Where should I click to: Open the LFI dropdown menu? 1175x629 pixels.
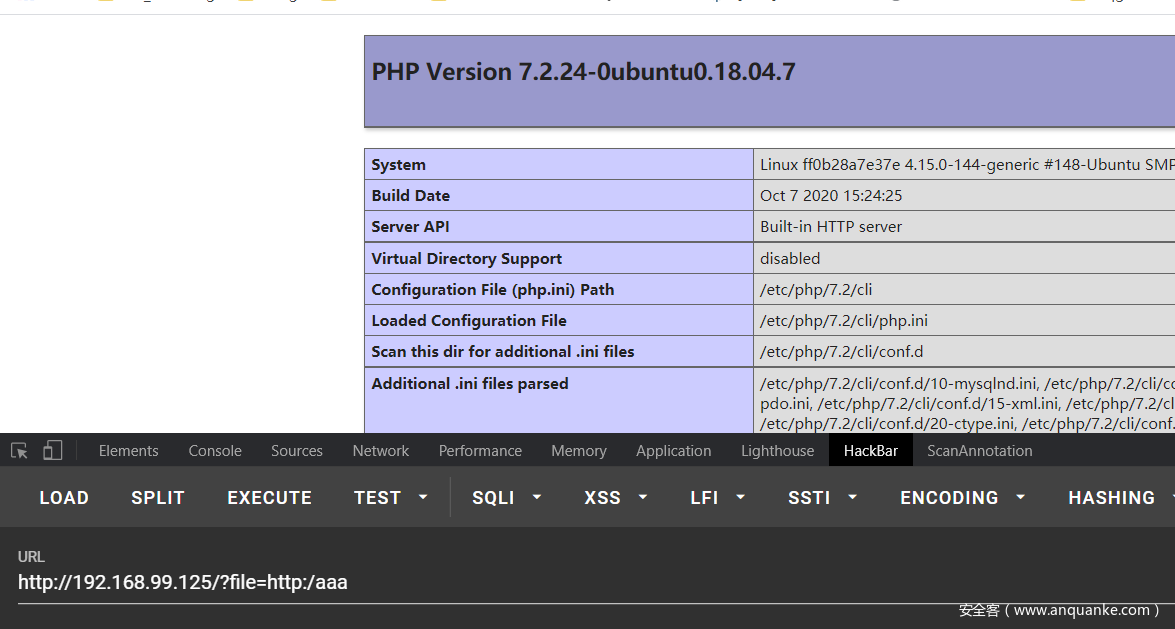pyautogui.click(x=718, y=498)
